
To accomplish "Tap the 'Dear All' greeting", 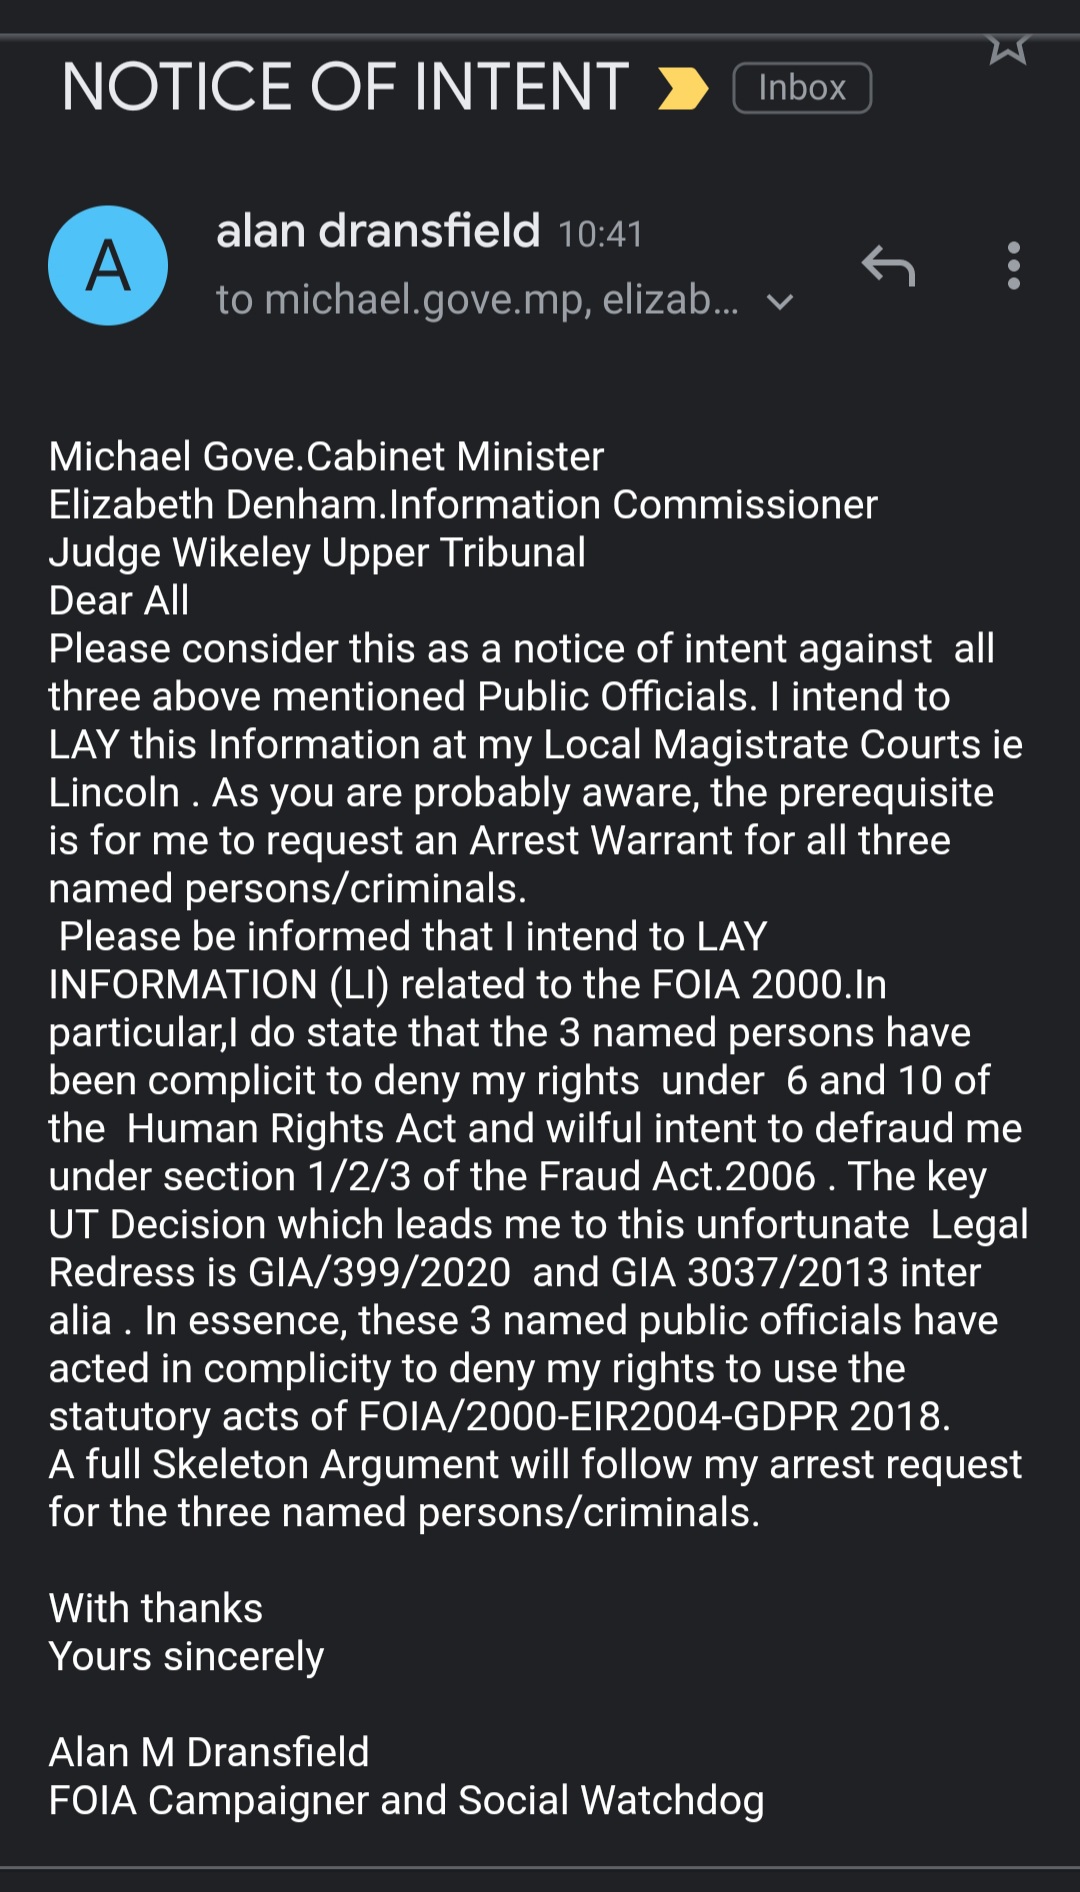I will [119, 601].
